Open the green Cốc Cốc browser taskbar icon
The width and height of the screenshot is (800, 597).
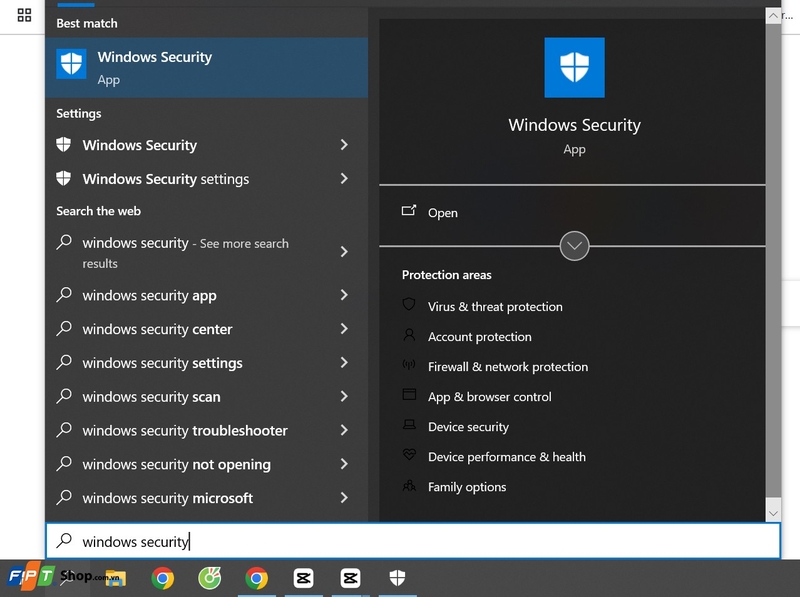click(210, 578)
